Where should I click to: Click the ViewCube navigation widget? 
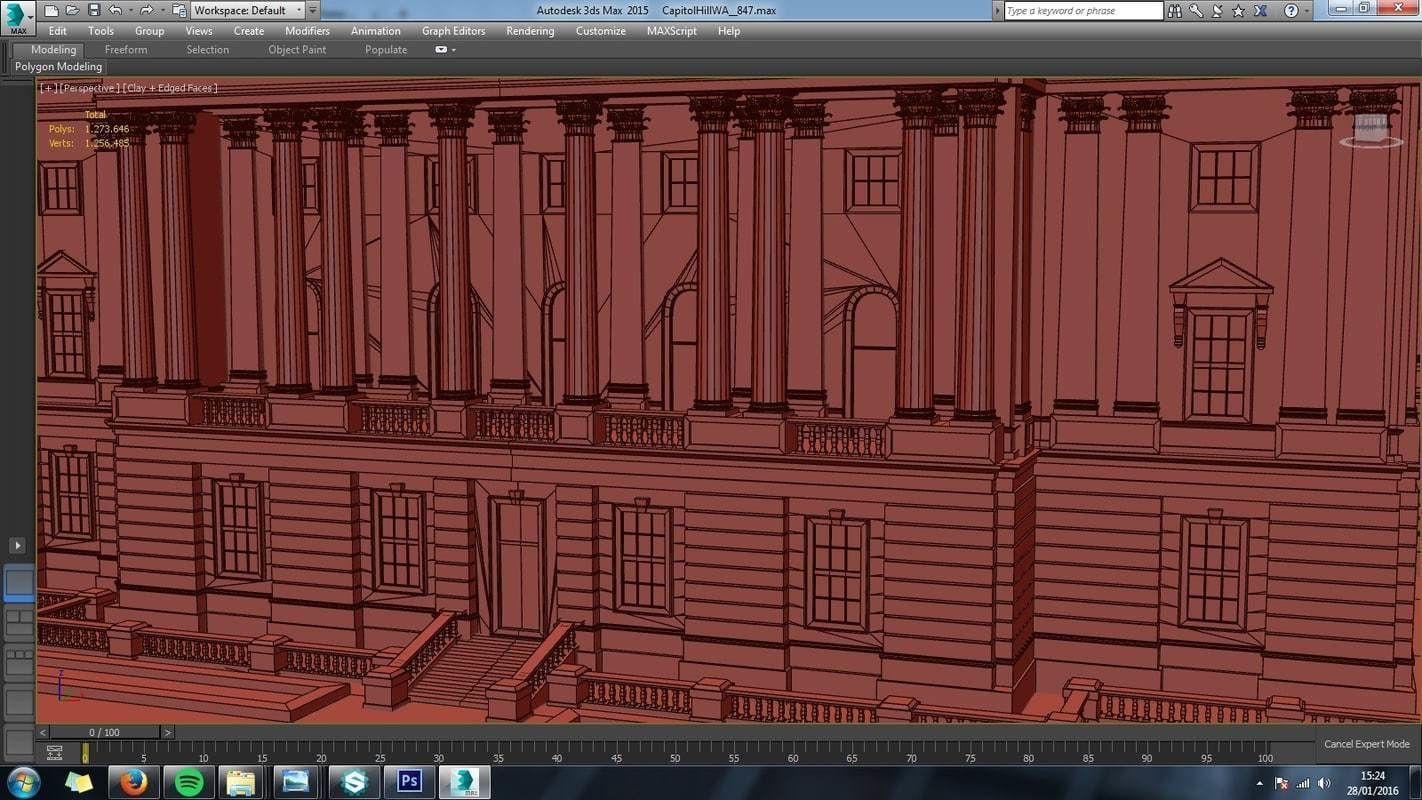pos(1371,129)
